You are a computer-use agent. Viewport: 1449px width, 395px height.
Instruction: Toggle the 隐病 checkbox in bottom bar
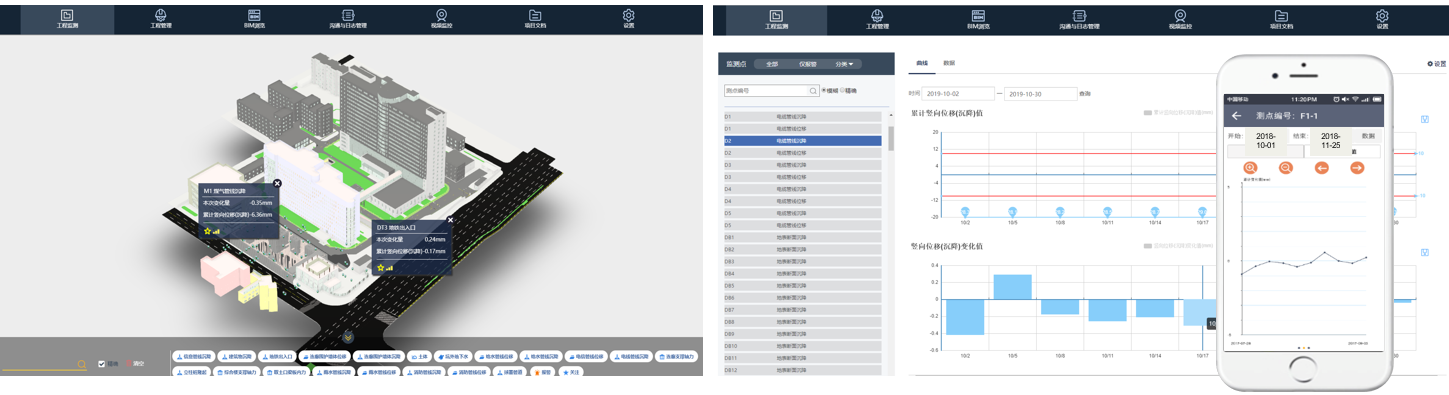pos(102,363)
